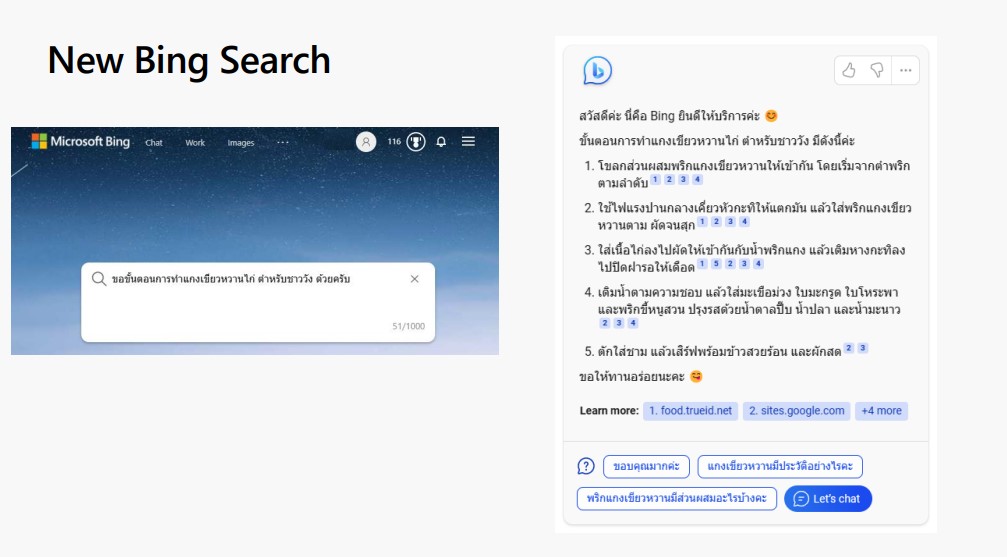The image size is (1007, 557).
Task: Open the Chat tab in Bing header
Action: coord(154,143)
